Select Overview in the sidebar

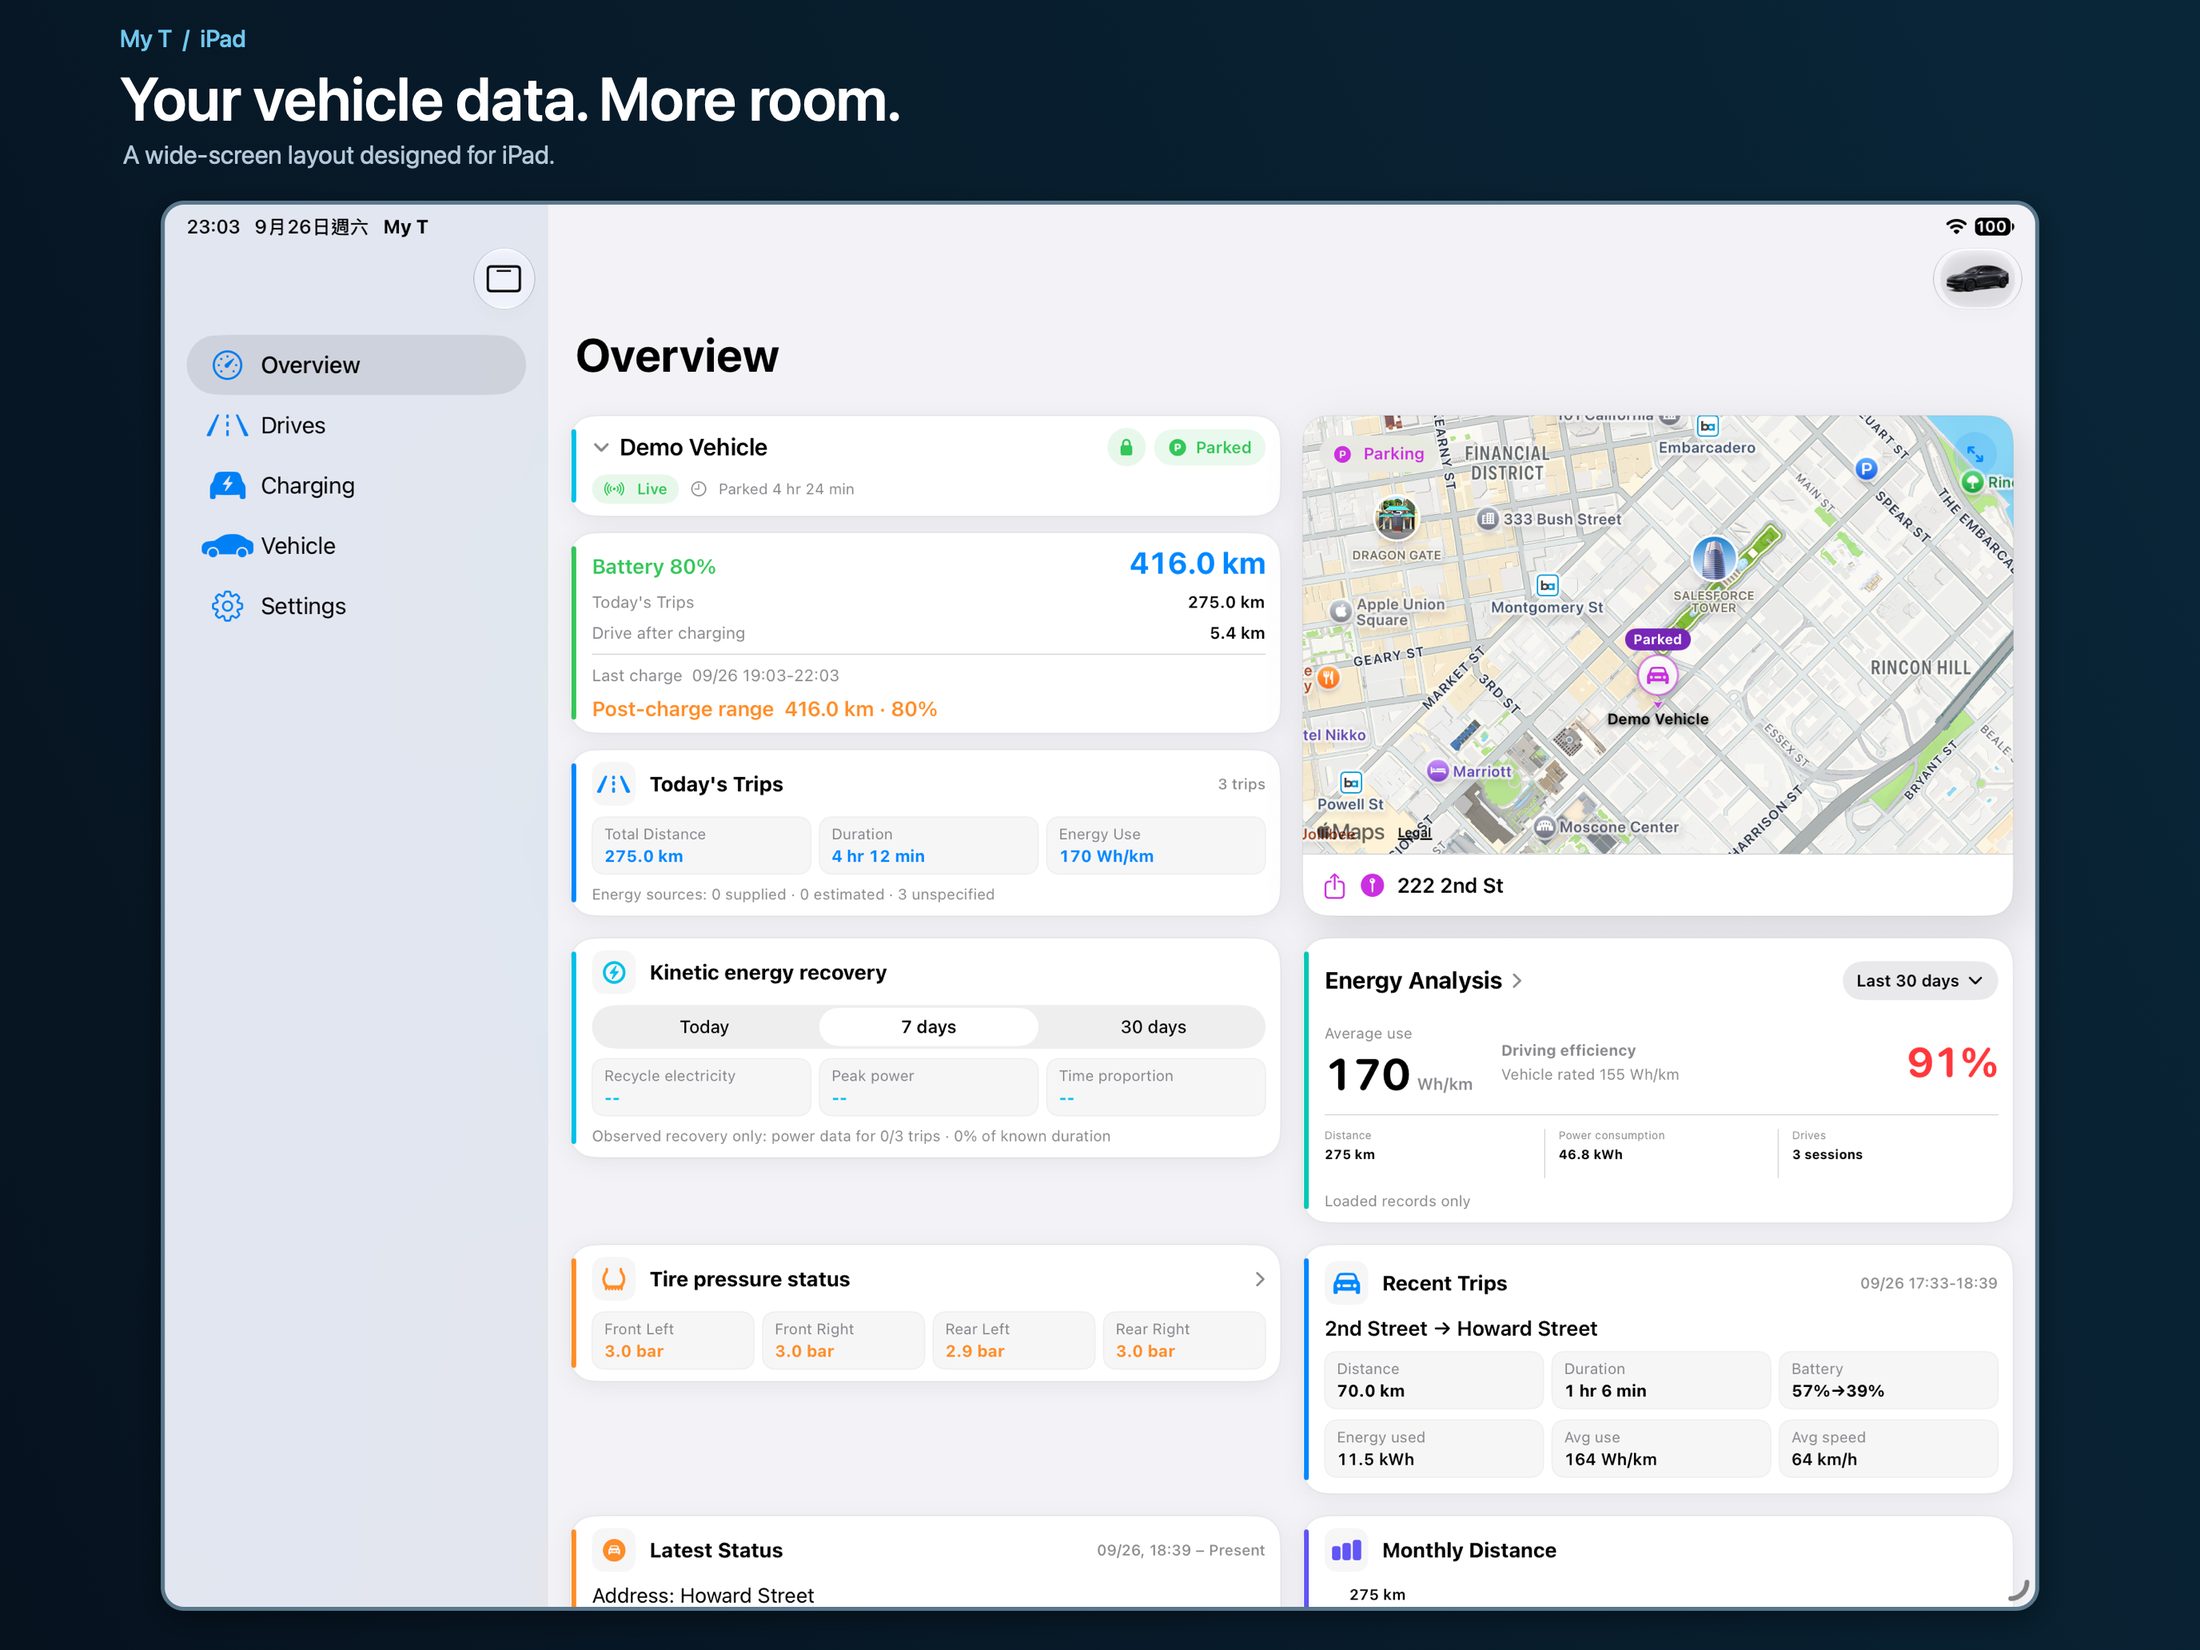(x=356, y=365)
